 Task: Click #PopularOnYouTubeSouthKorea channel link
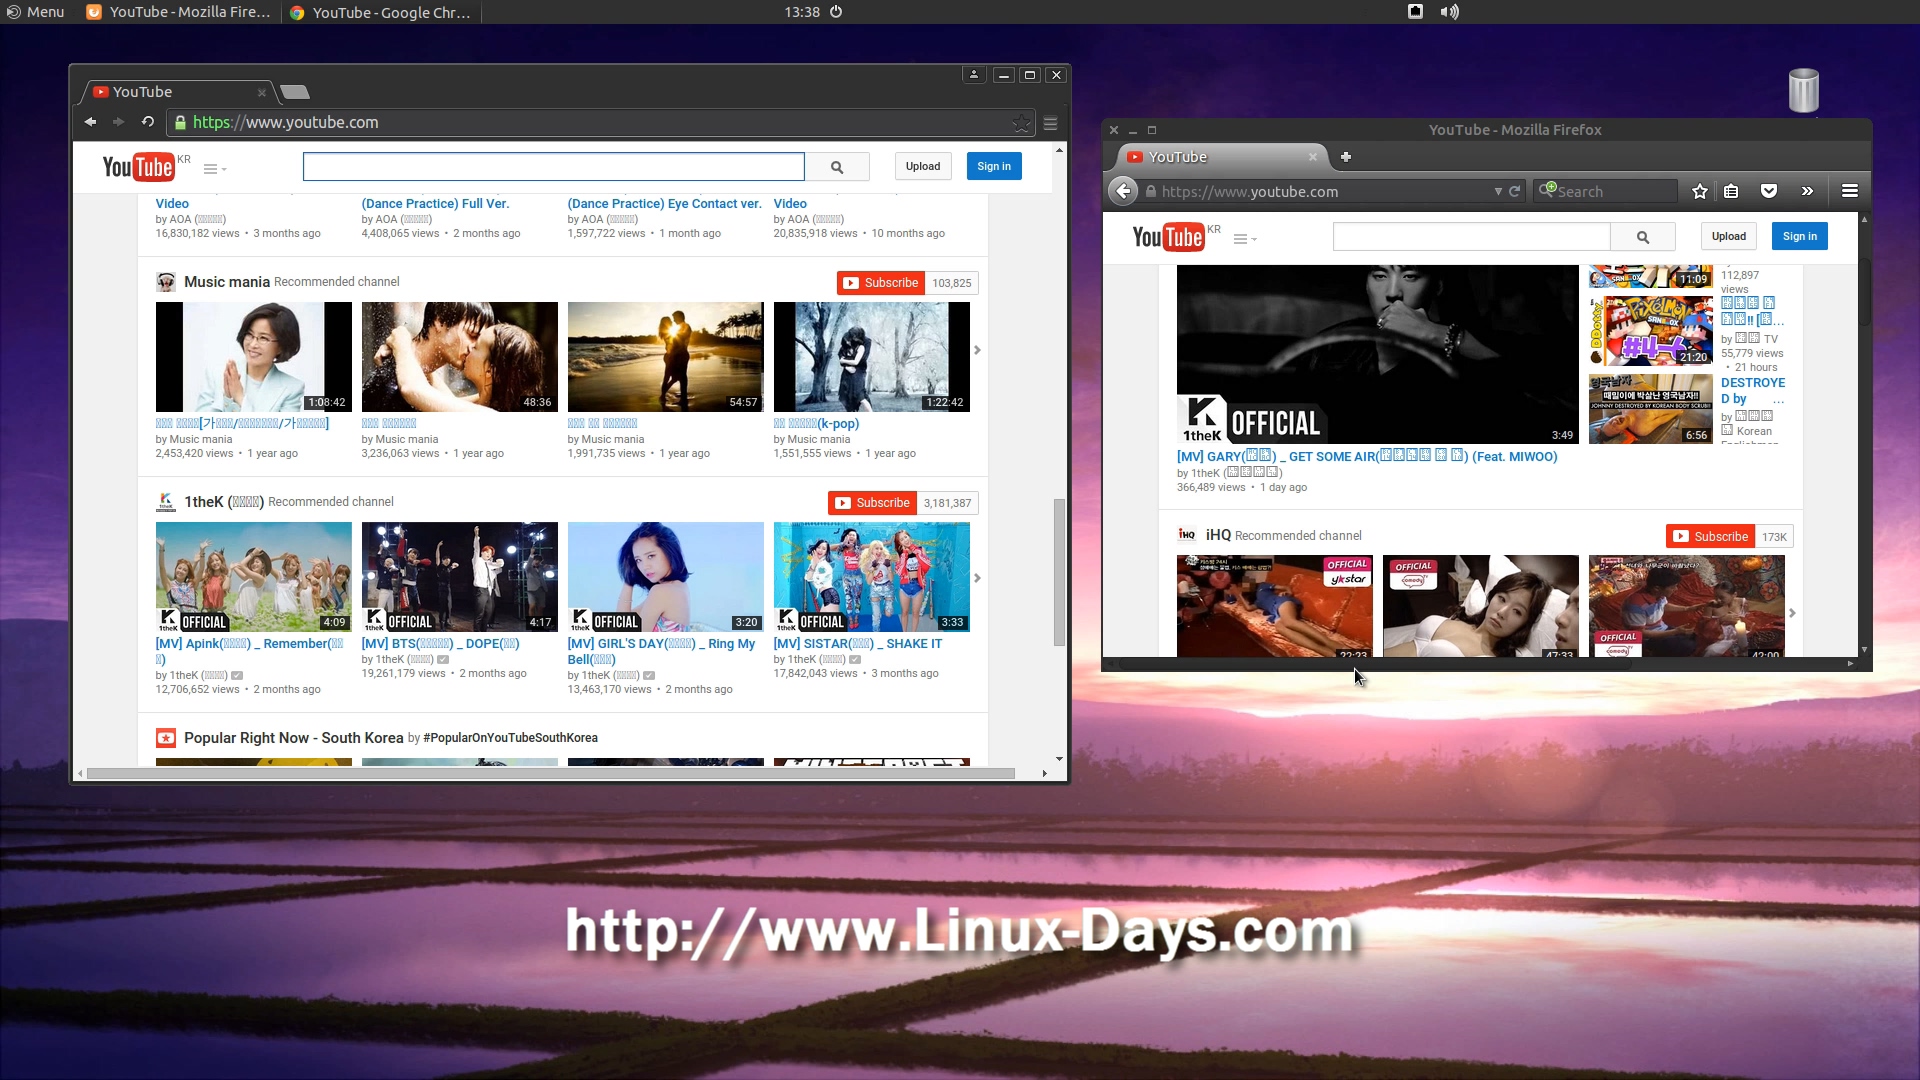[510, 738]
